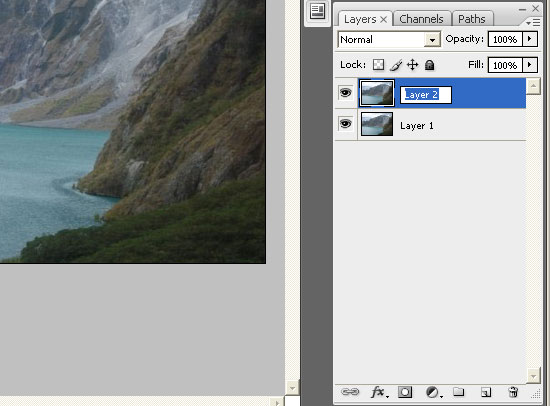Expand the Opacity slider arrow
The height and width of the screenshot is (406, 550).
(530, 39)
